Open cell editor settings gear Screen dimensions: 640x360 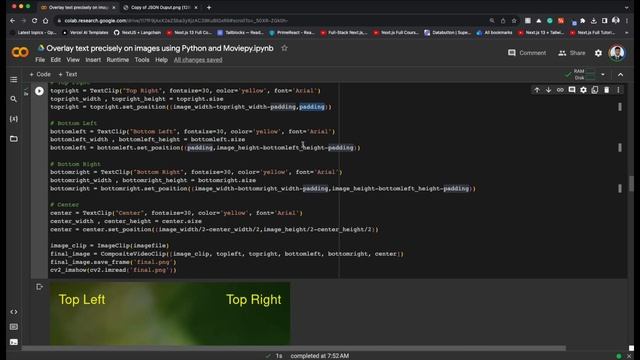coord(583,90)
